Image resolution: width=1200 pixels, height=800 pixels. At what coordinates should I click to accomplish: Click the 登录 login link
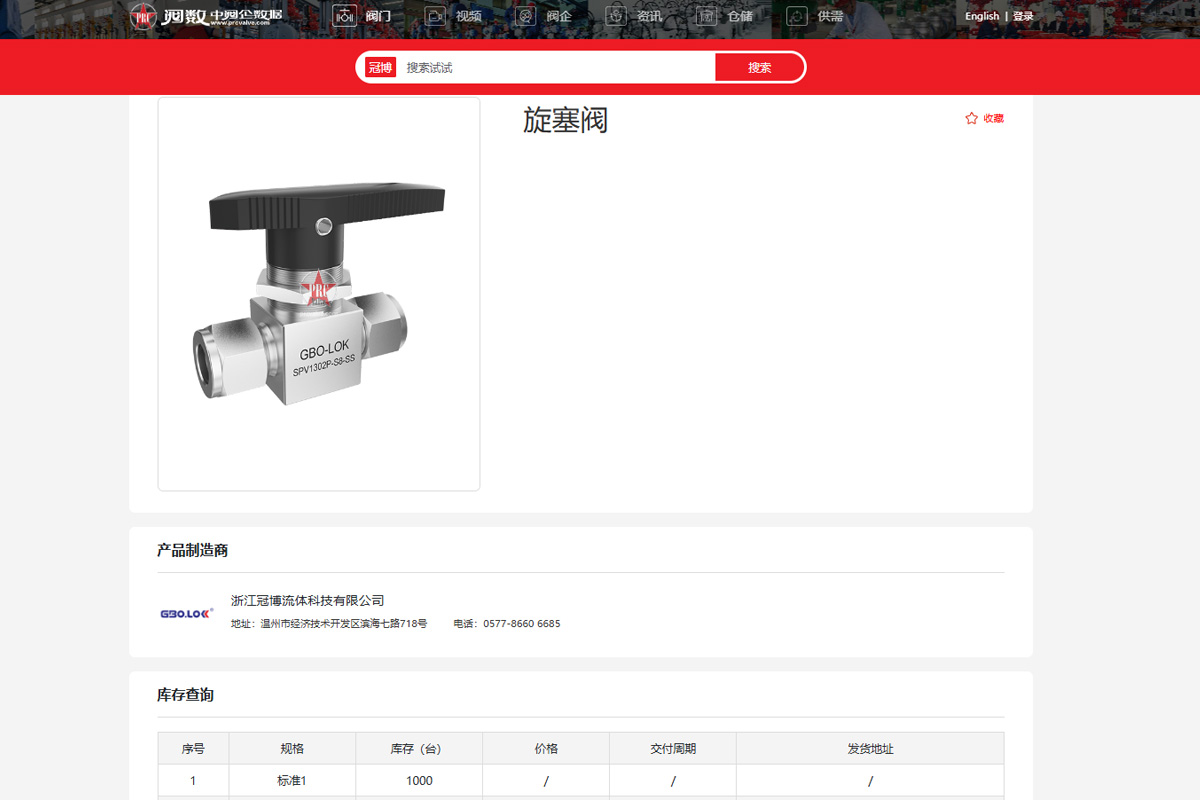pyautogui.click(x=1023, y=16)
